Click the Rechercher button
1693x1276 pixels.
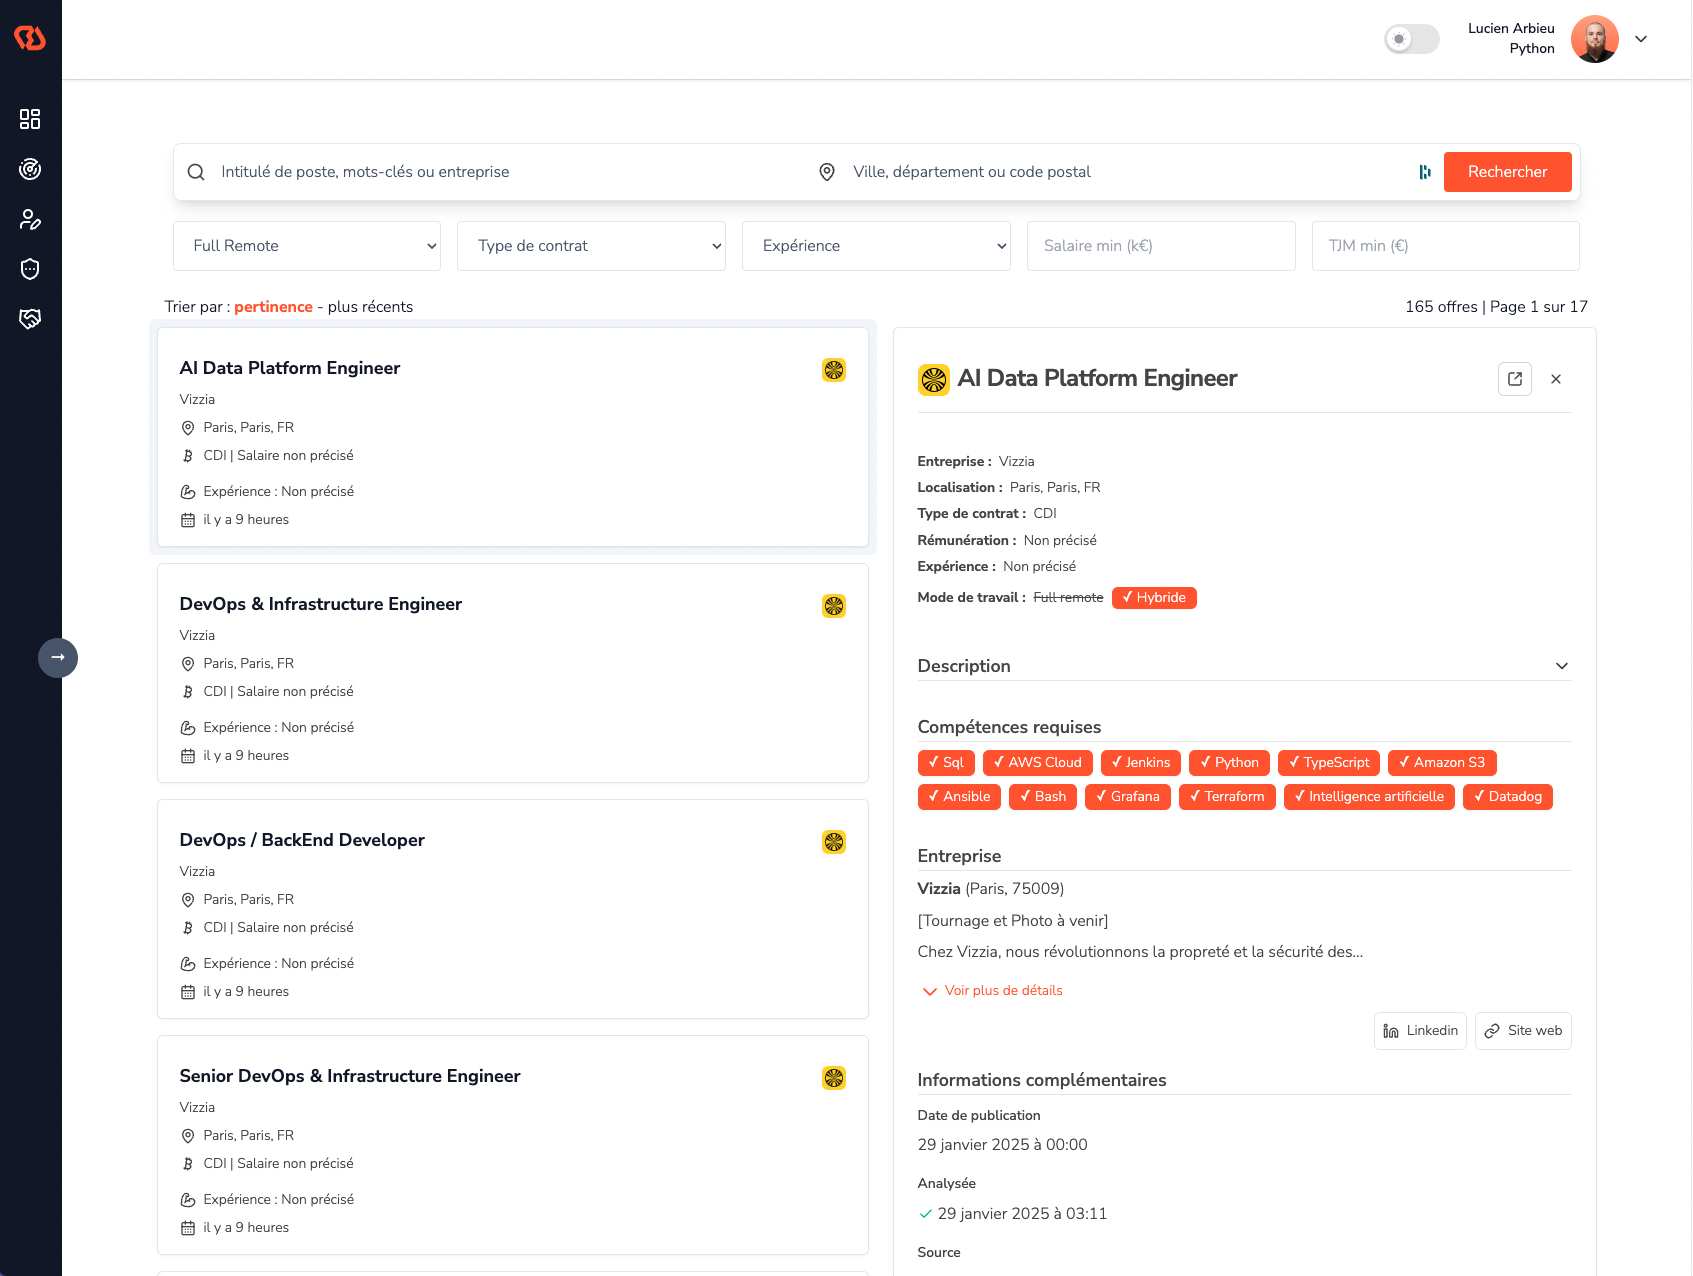(x=1507, y=172)
